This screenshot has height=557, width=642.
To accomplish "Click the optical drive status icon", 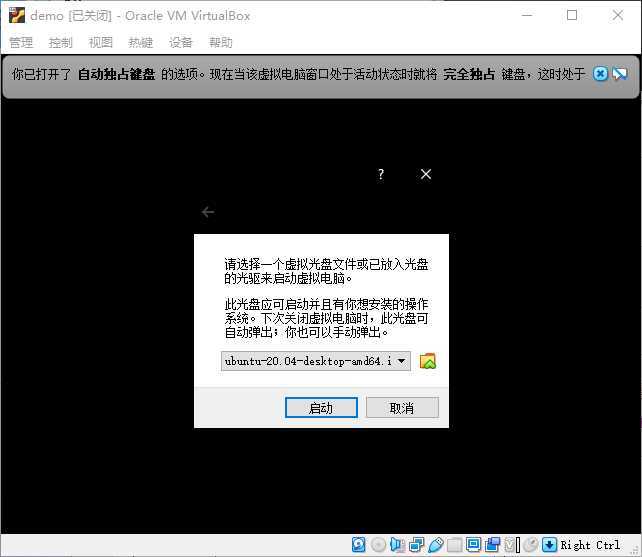I will (378, 545).
